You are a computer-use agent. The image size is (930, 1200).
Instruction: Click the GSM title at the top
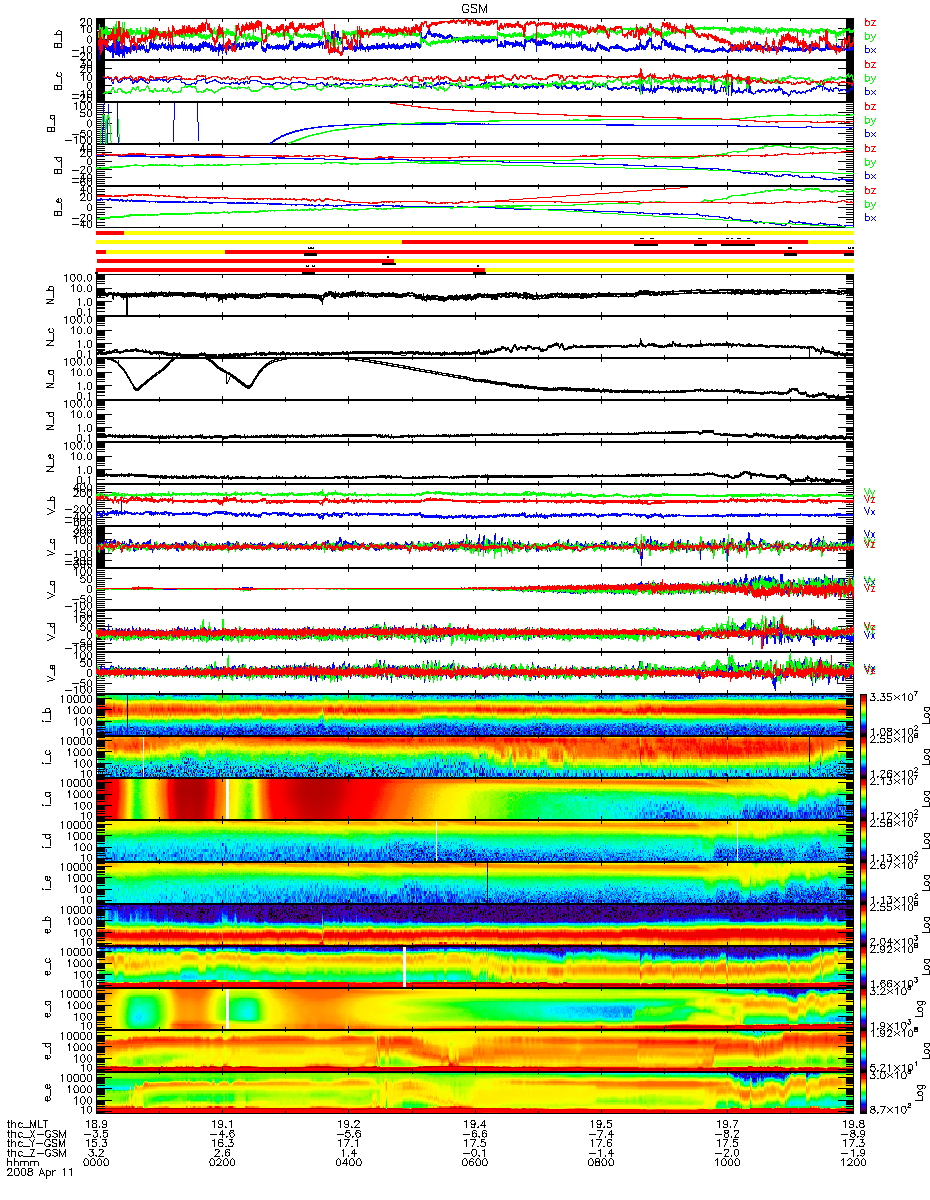pos(474,7)
